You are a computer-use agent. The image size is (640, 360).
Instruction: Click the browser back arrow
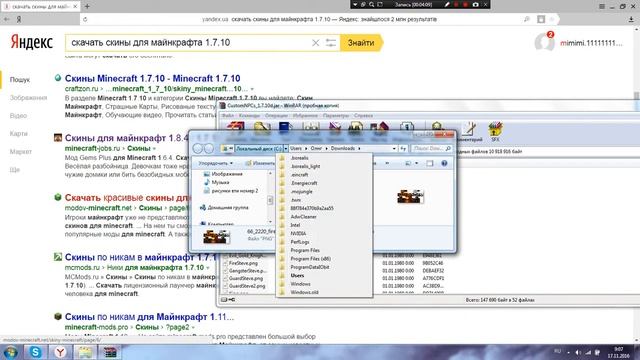pyautogui.click(x=7, y=19)
